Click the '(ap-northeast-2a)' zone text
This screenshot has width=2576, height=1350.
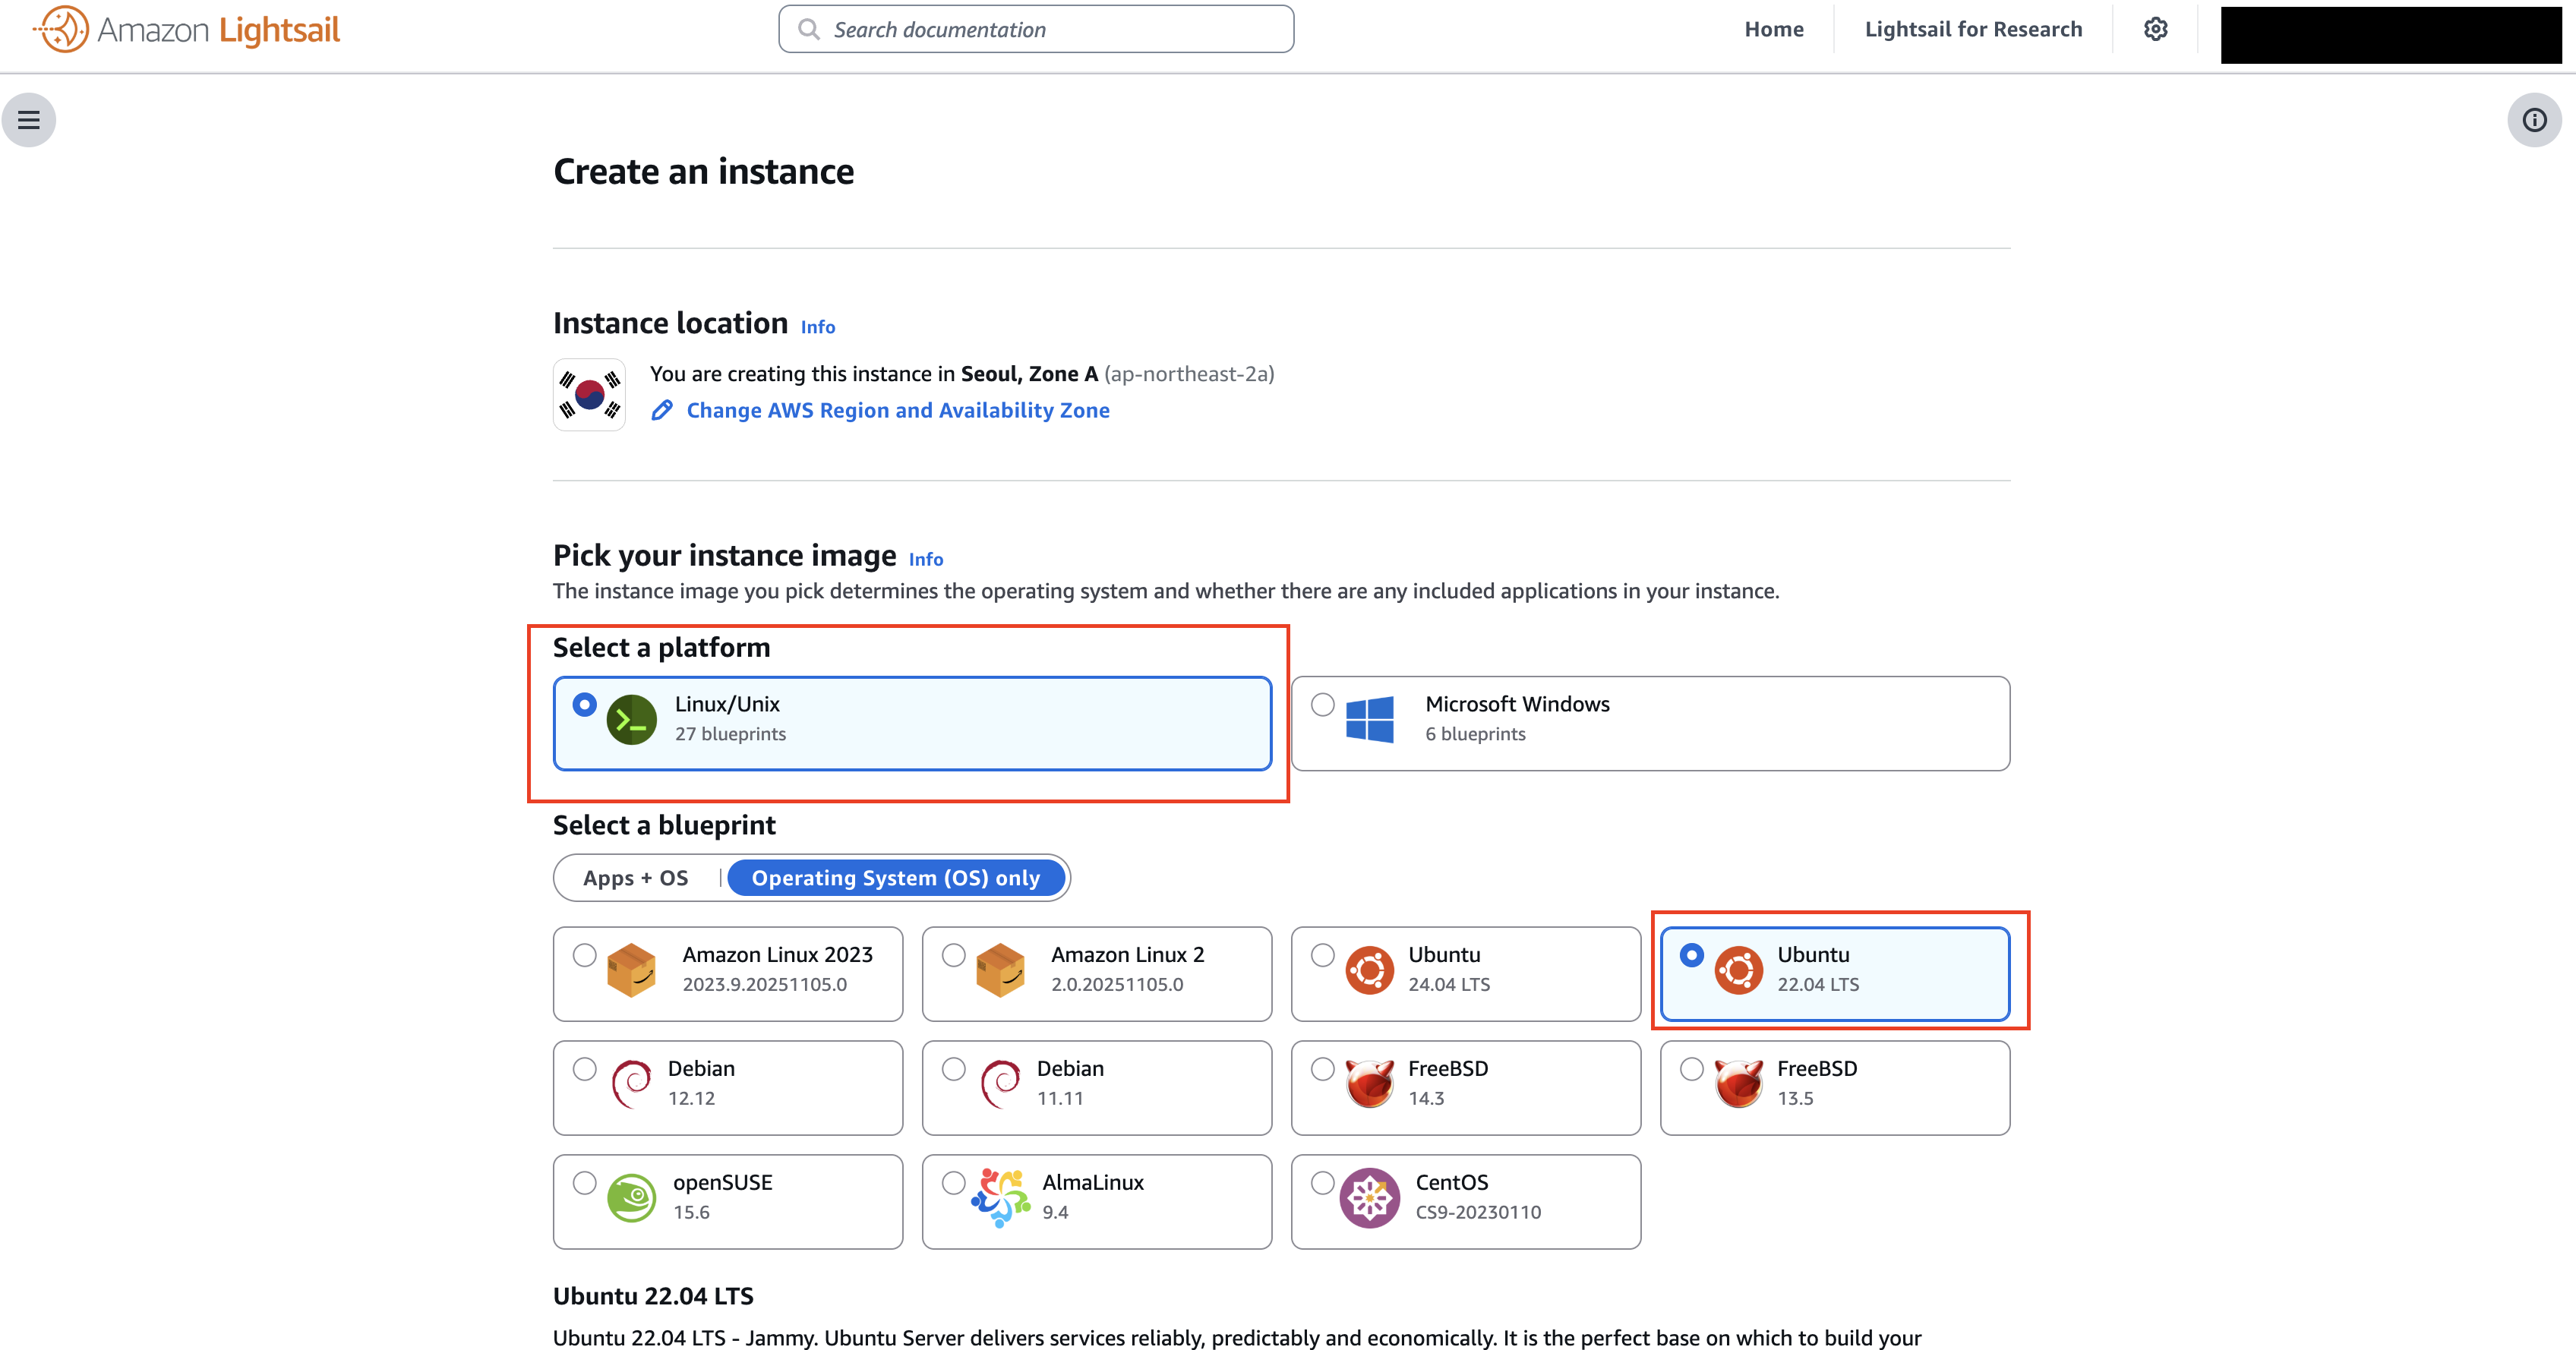(1189, 374)
